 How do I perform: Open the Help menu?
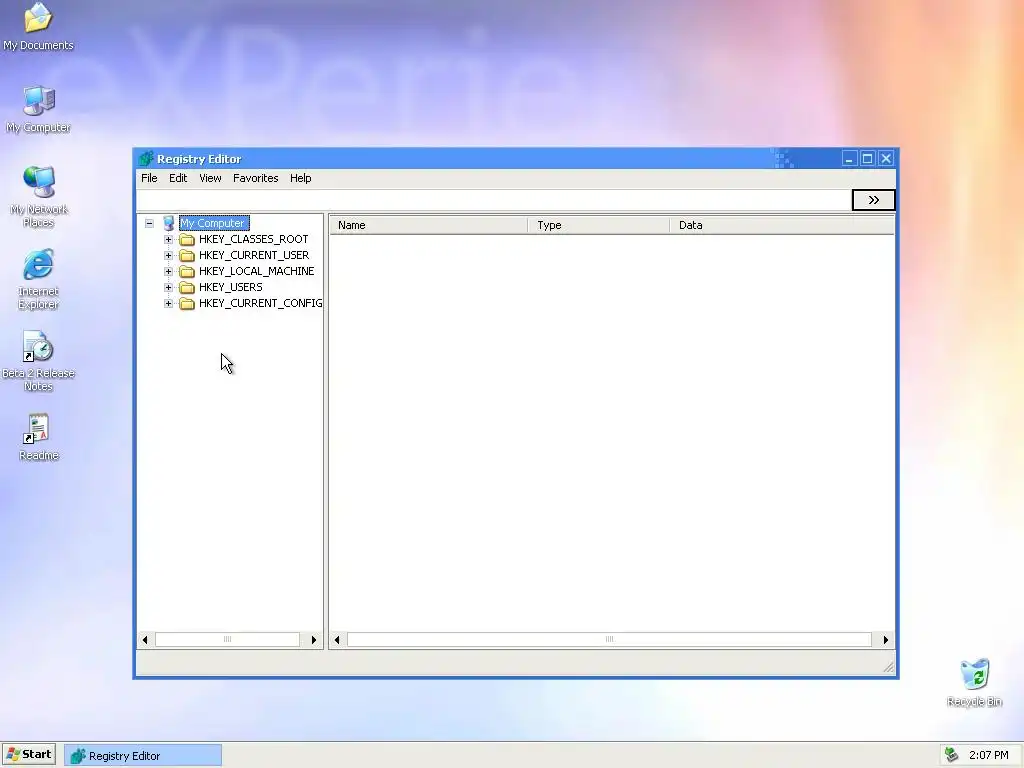300,178
